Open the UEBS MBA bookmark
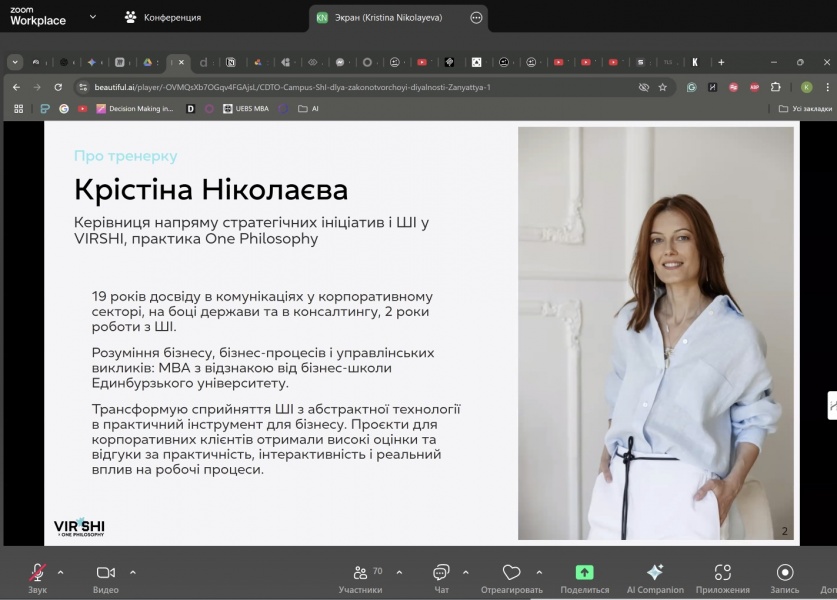Screen dimensions: 837x600 click(x=244, y=108)
